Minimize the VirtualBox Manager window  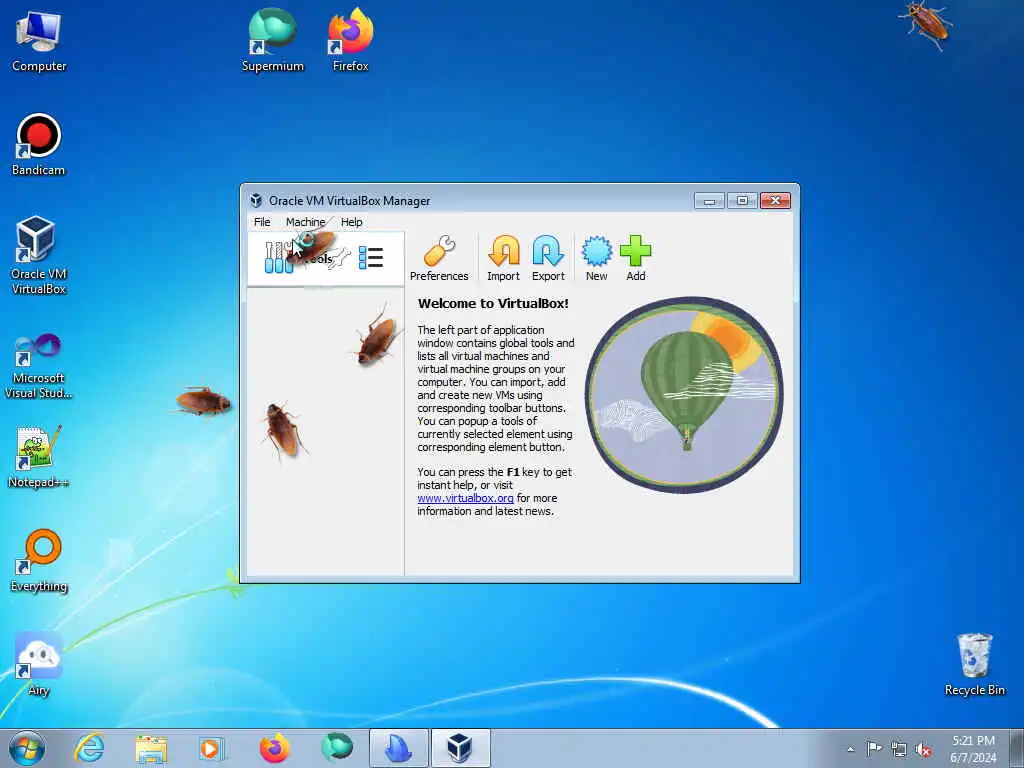point(709,200)
